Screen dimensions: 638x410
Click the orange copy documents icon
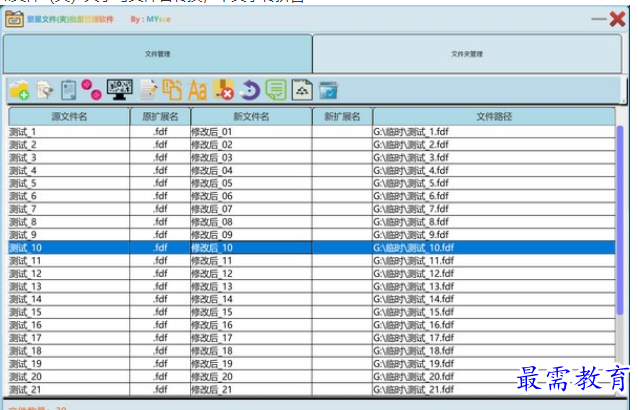[x=172, y=90]
